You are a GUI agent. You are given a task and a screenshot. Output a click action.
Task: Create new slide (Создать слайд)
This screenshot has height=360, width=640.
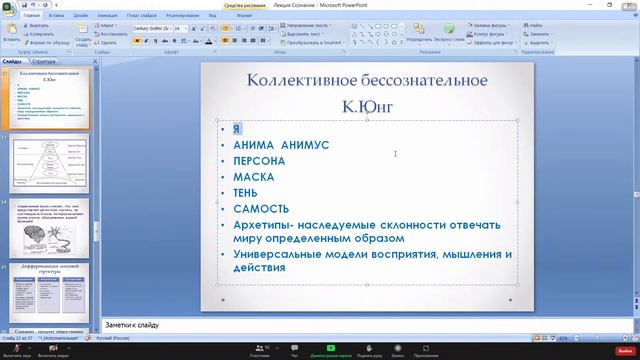click(83, 35)
